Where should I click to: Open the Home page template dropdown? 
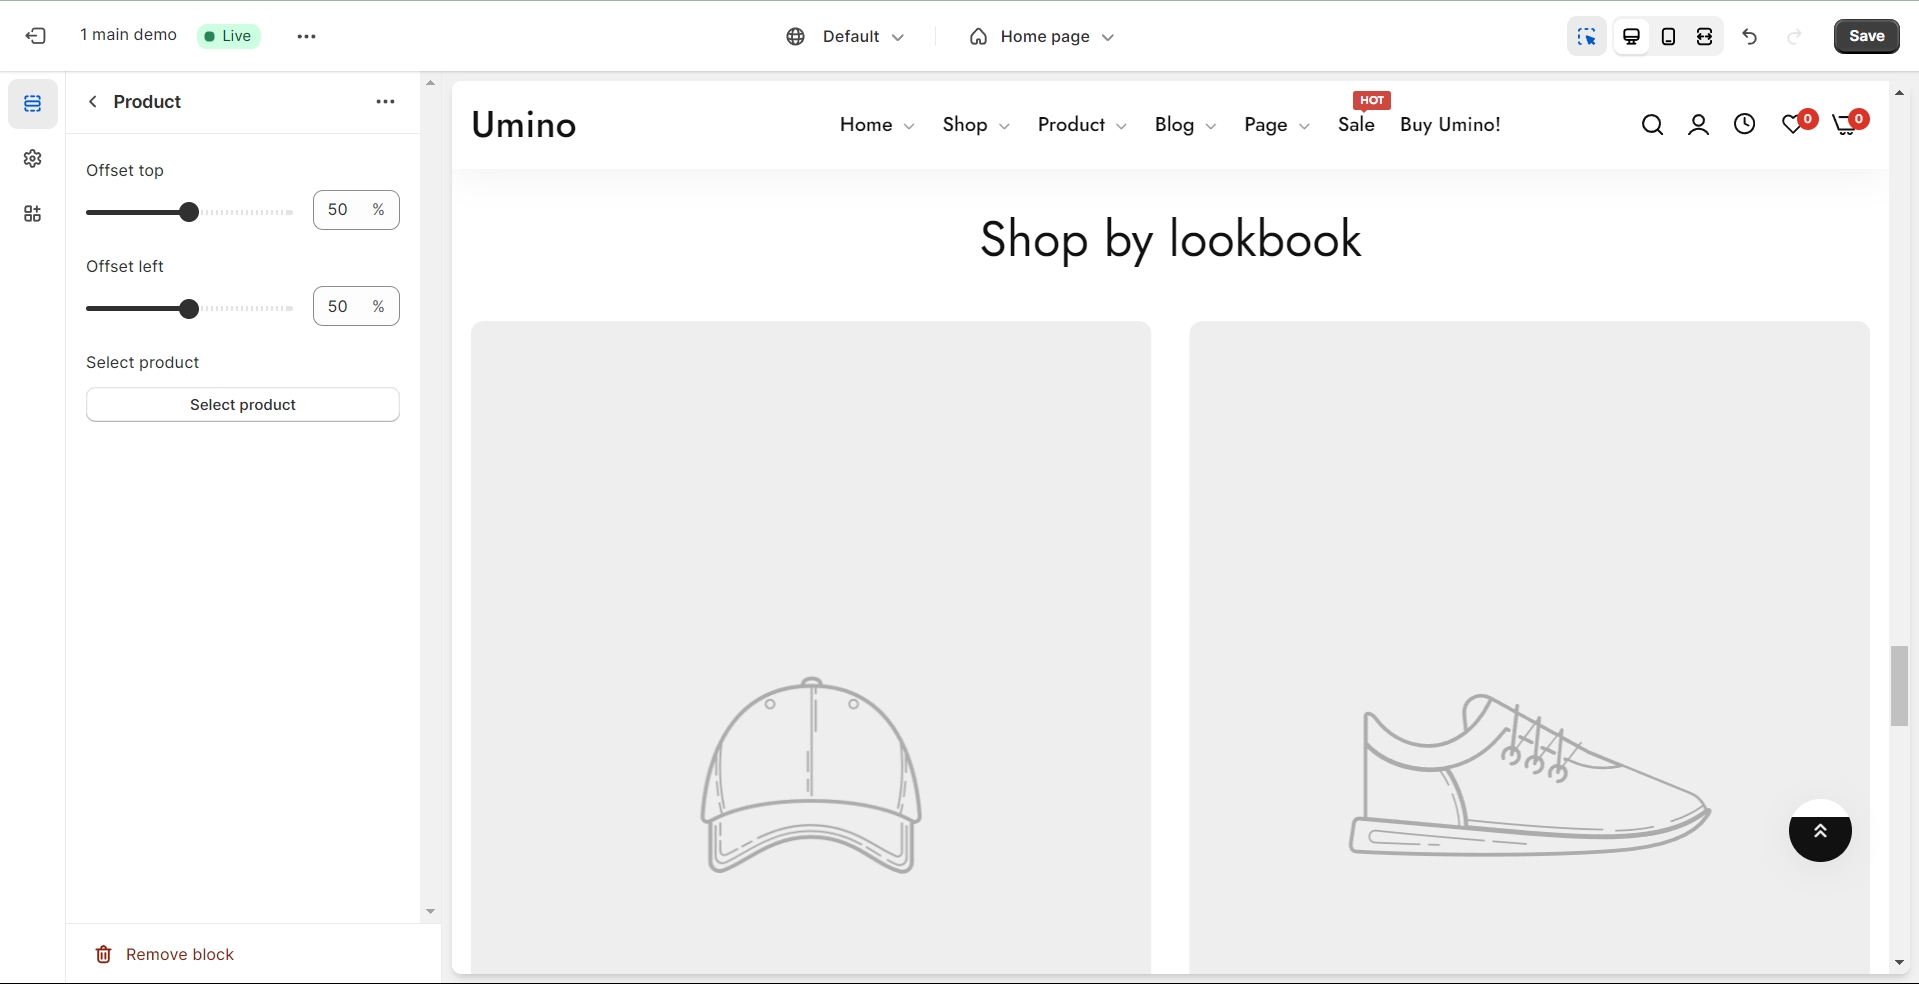(x=1041, y=37)
